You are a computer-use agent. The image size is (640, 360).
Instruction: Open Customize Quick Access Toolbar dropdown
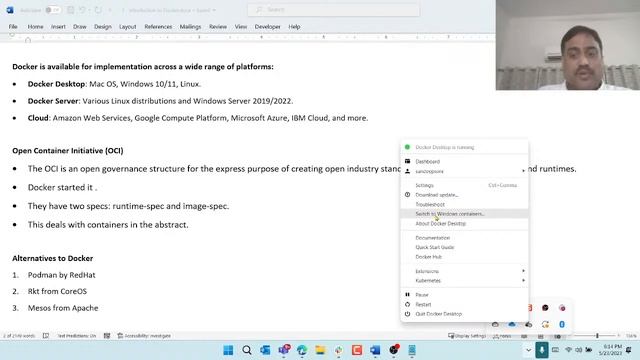pos(110,10)
